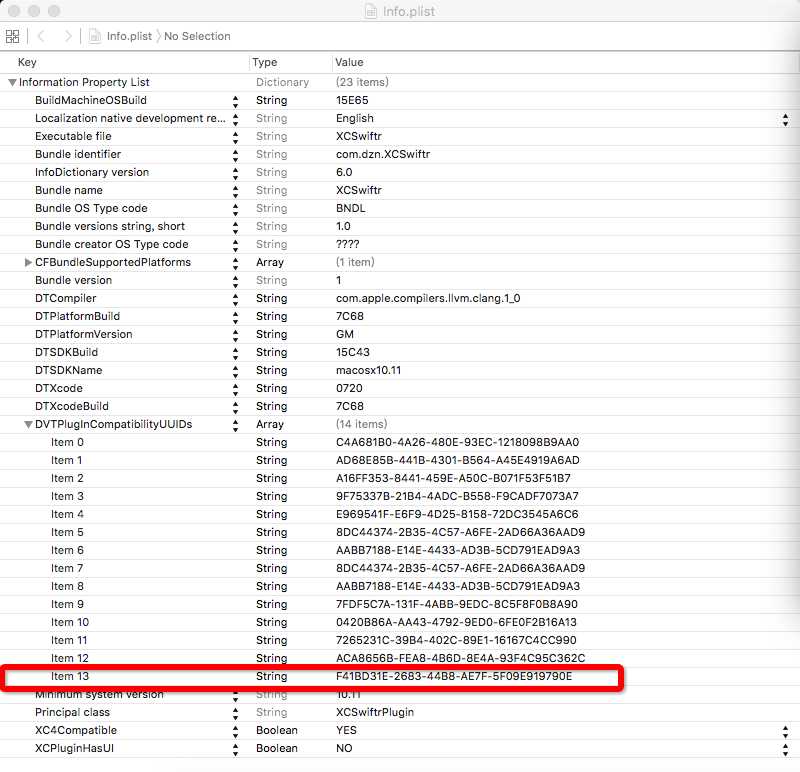The width and height of the screenshot is (800, 772).
Task: Select the value 15E65 for BuildMachineOSBuild
Action: [x=352, y=101]
